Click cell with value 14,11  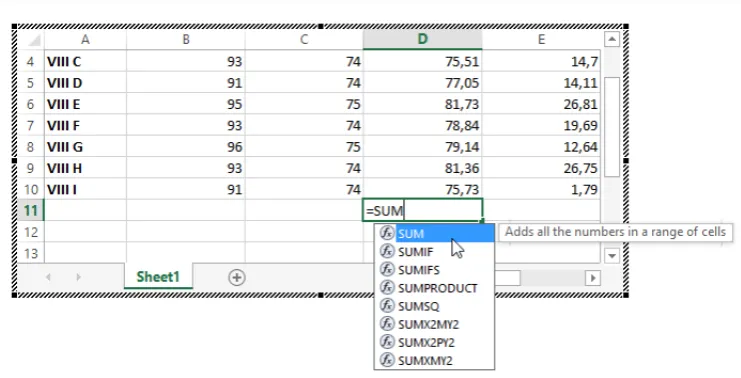(x=541, y=83)
